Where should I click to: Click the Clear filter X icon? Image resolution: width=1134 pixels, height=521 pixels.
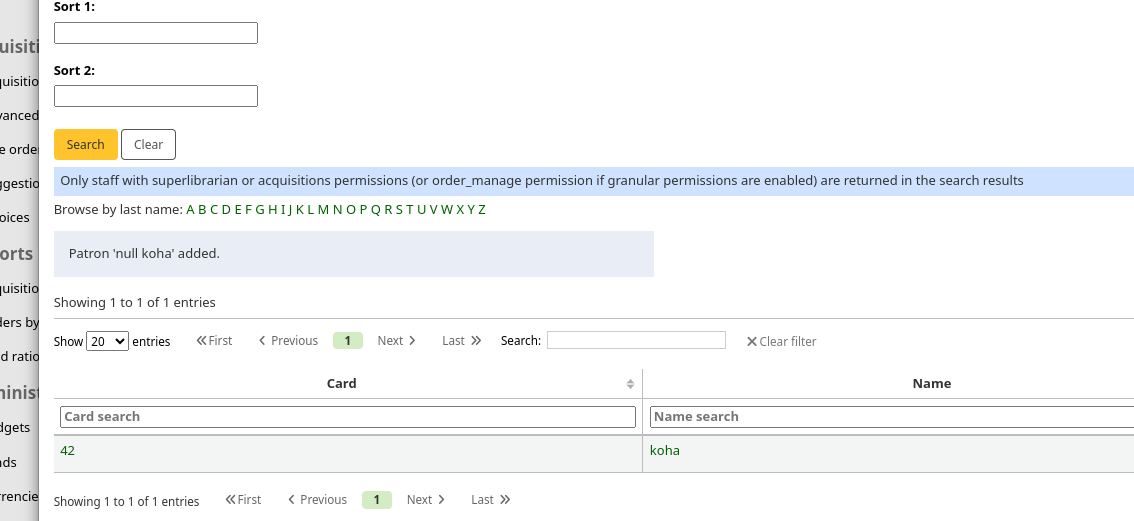click(752, 342)
